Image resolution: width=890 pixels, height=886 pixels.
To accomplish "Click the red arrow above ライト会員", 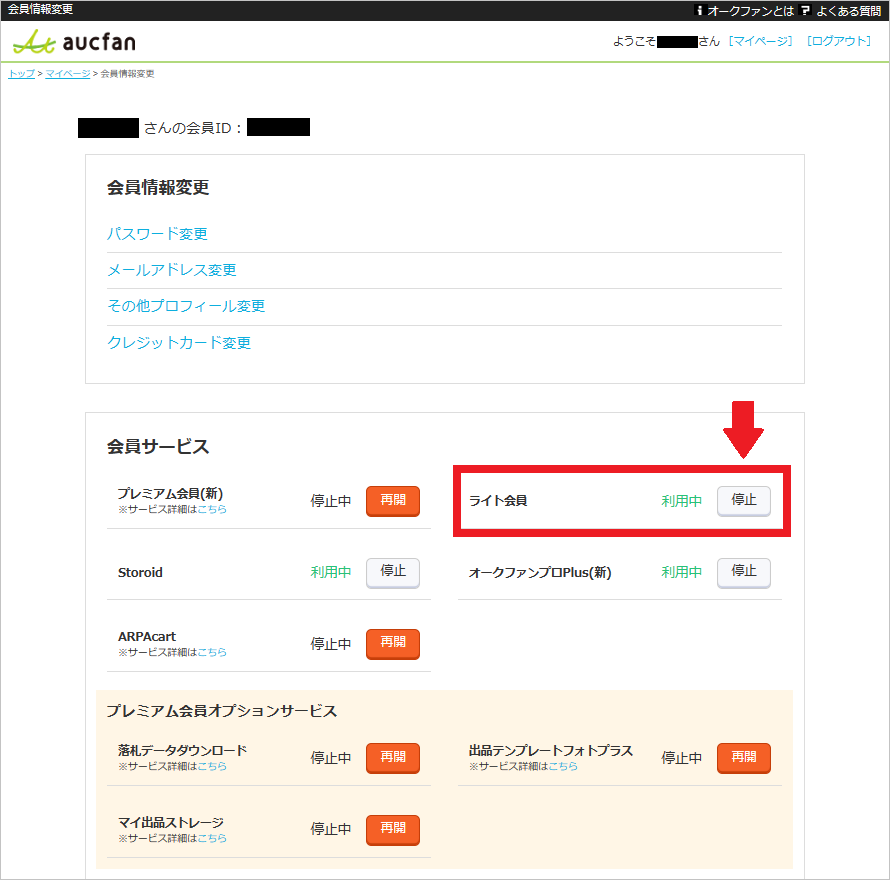I will 744,428.
